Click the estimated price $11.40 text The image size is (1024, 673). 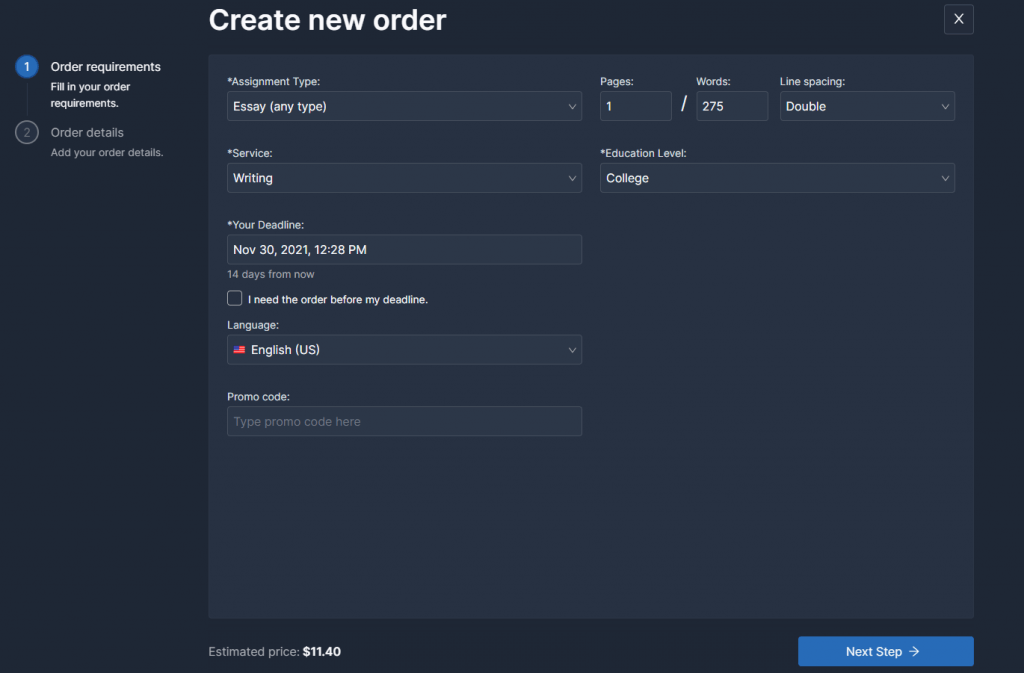pos(320,651)
